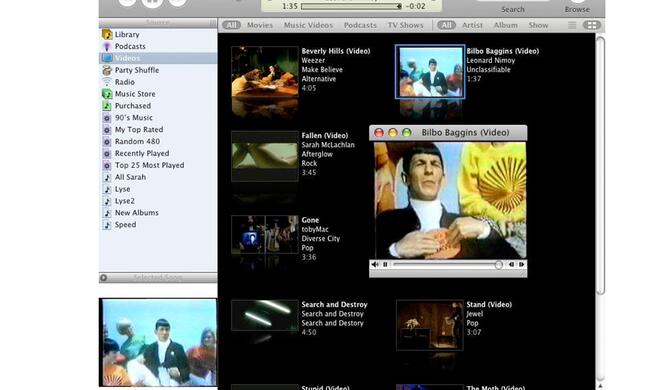Show the Music Videos tab
The width and height of the screenshot is (660, 390).
point(308,25)
